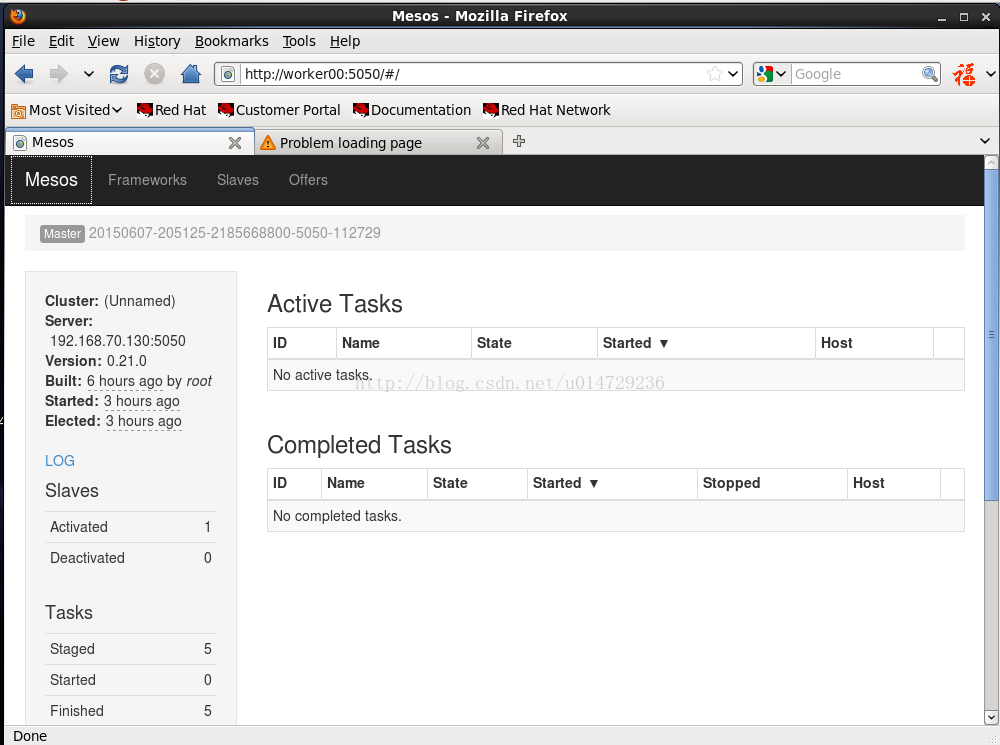
Task: Click the Firefox logo in title bar
Action: (x=18, y=15)
